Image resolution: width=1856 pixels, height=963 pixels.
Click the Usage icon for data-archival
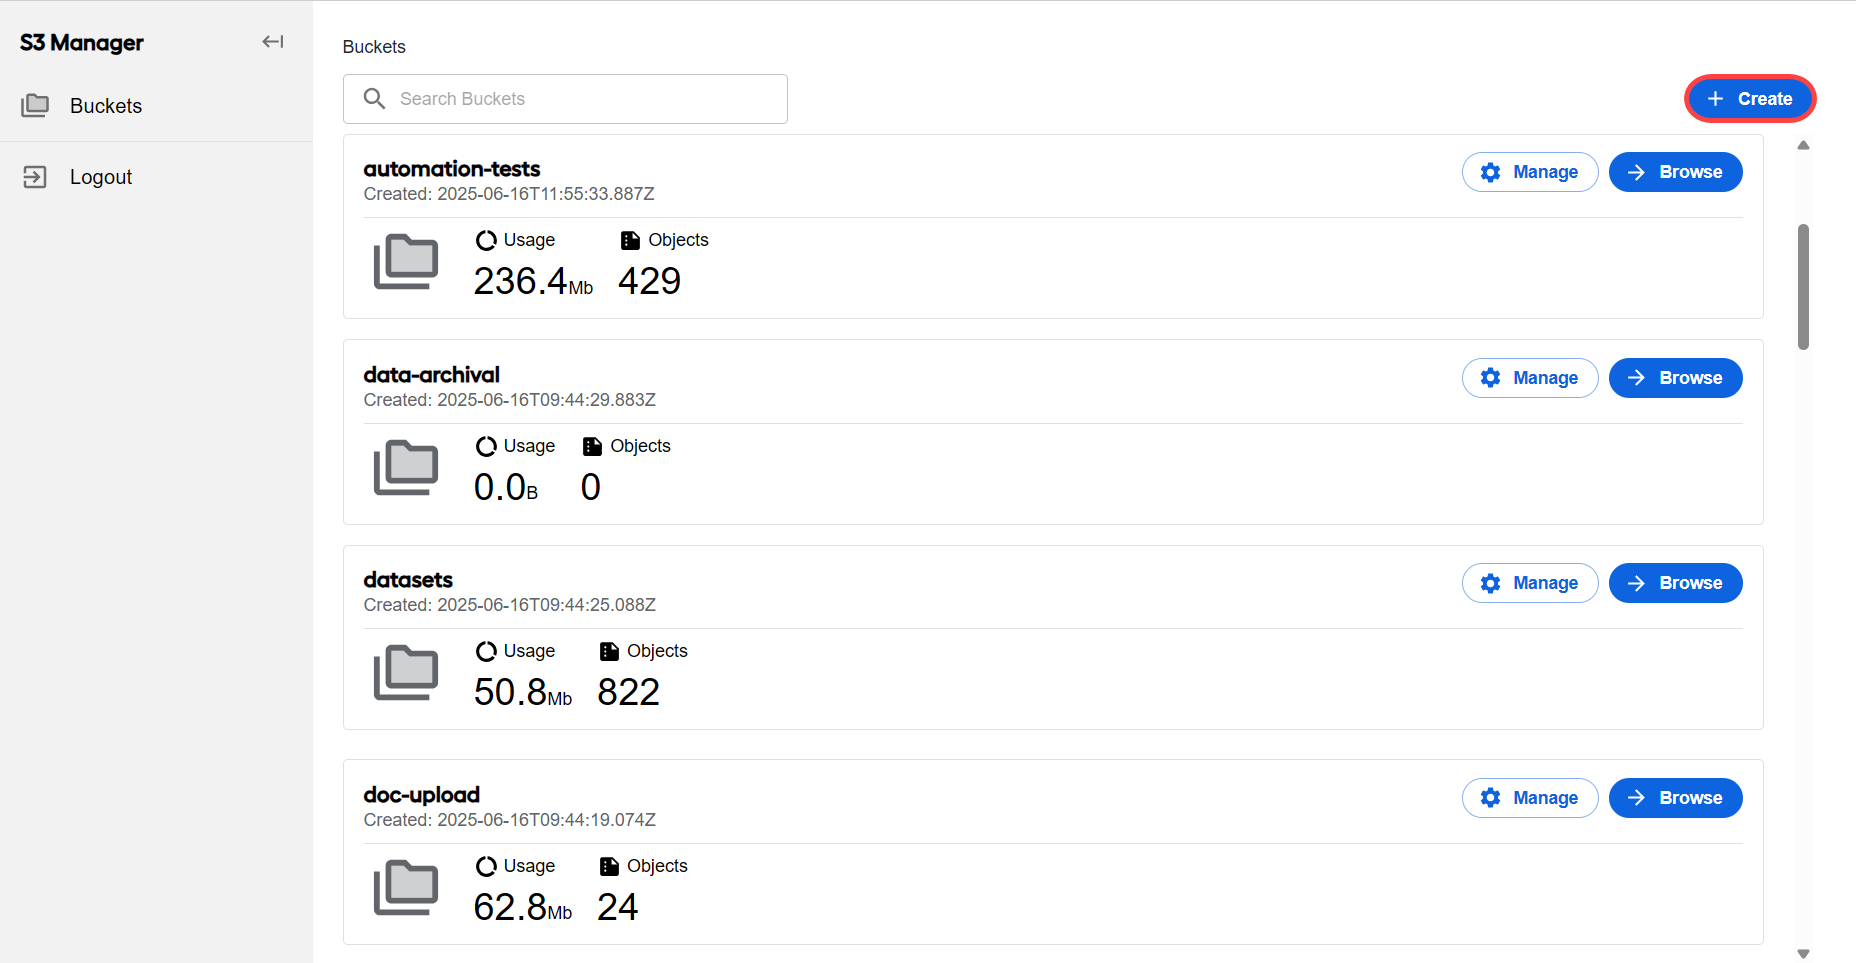click(x=486, y=446)
